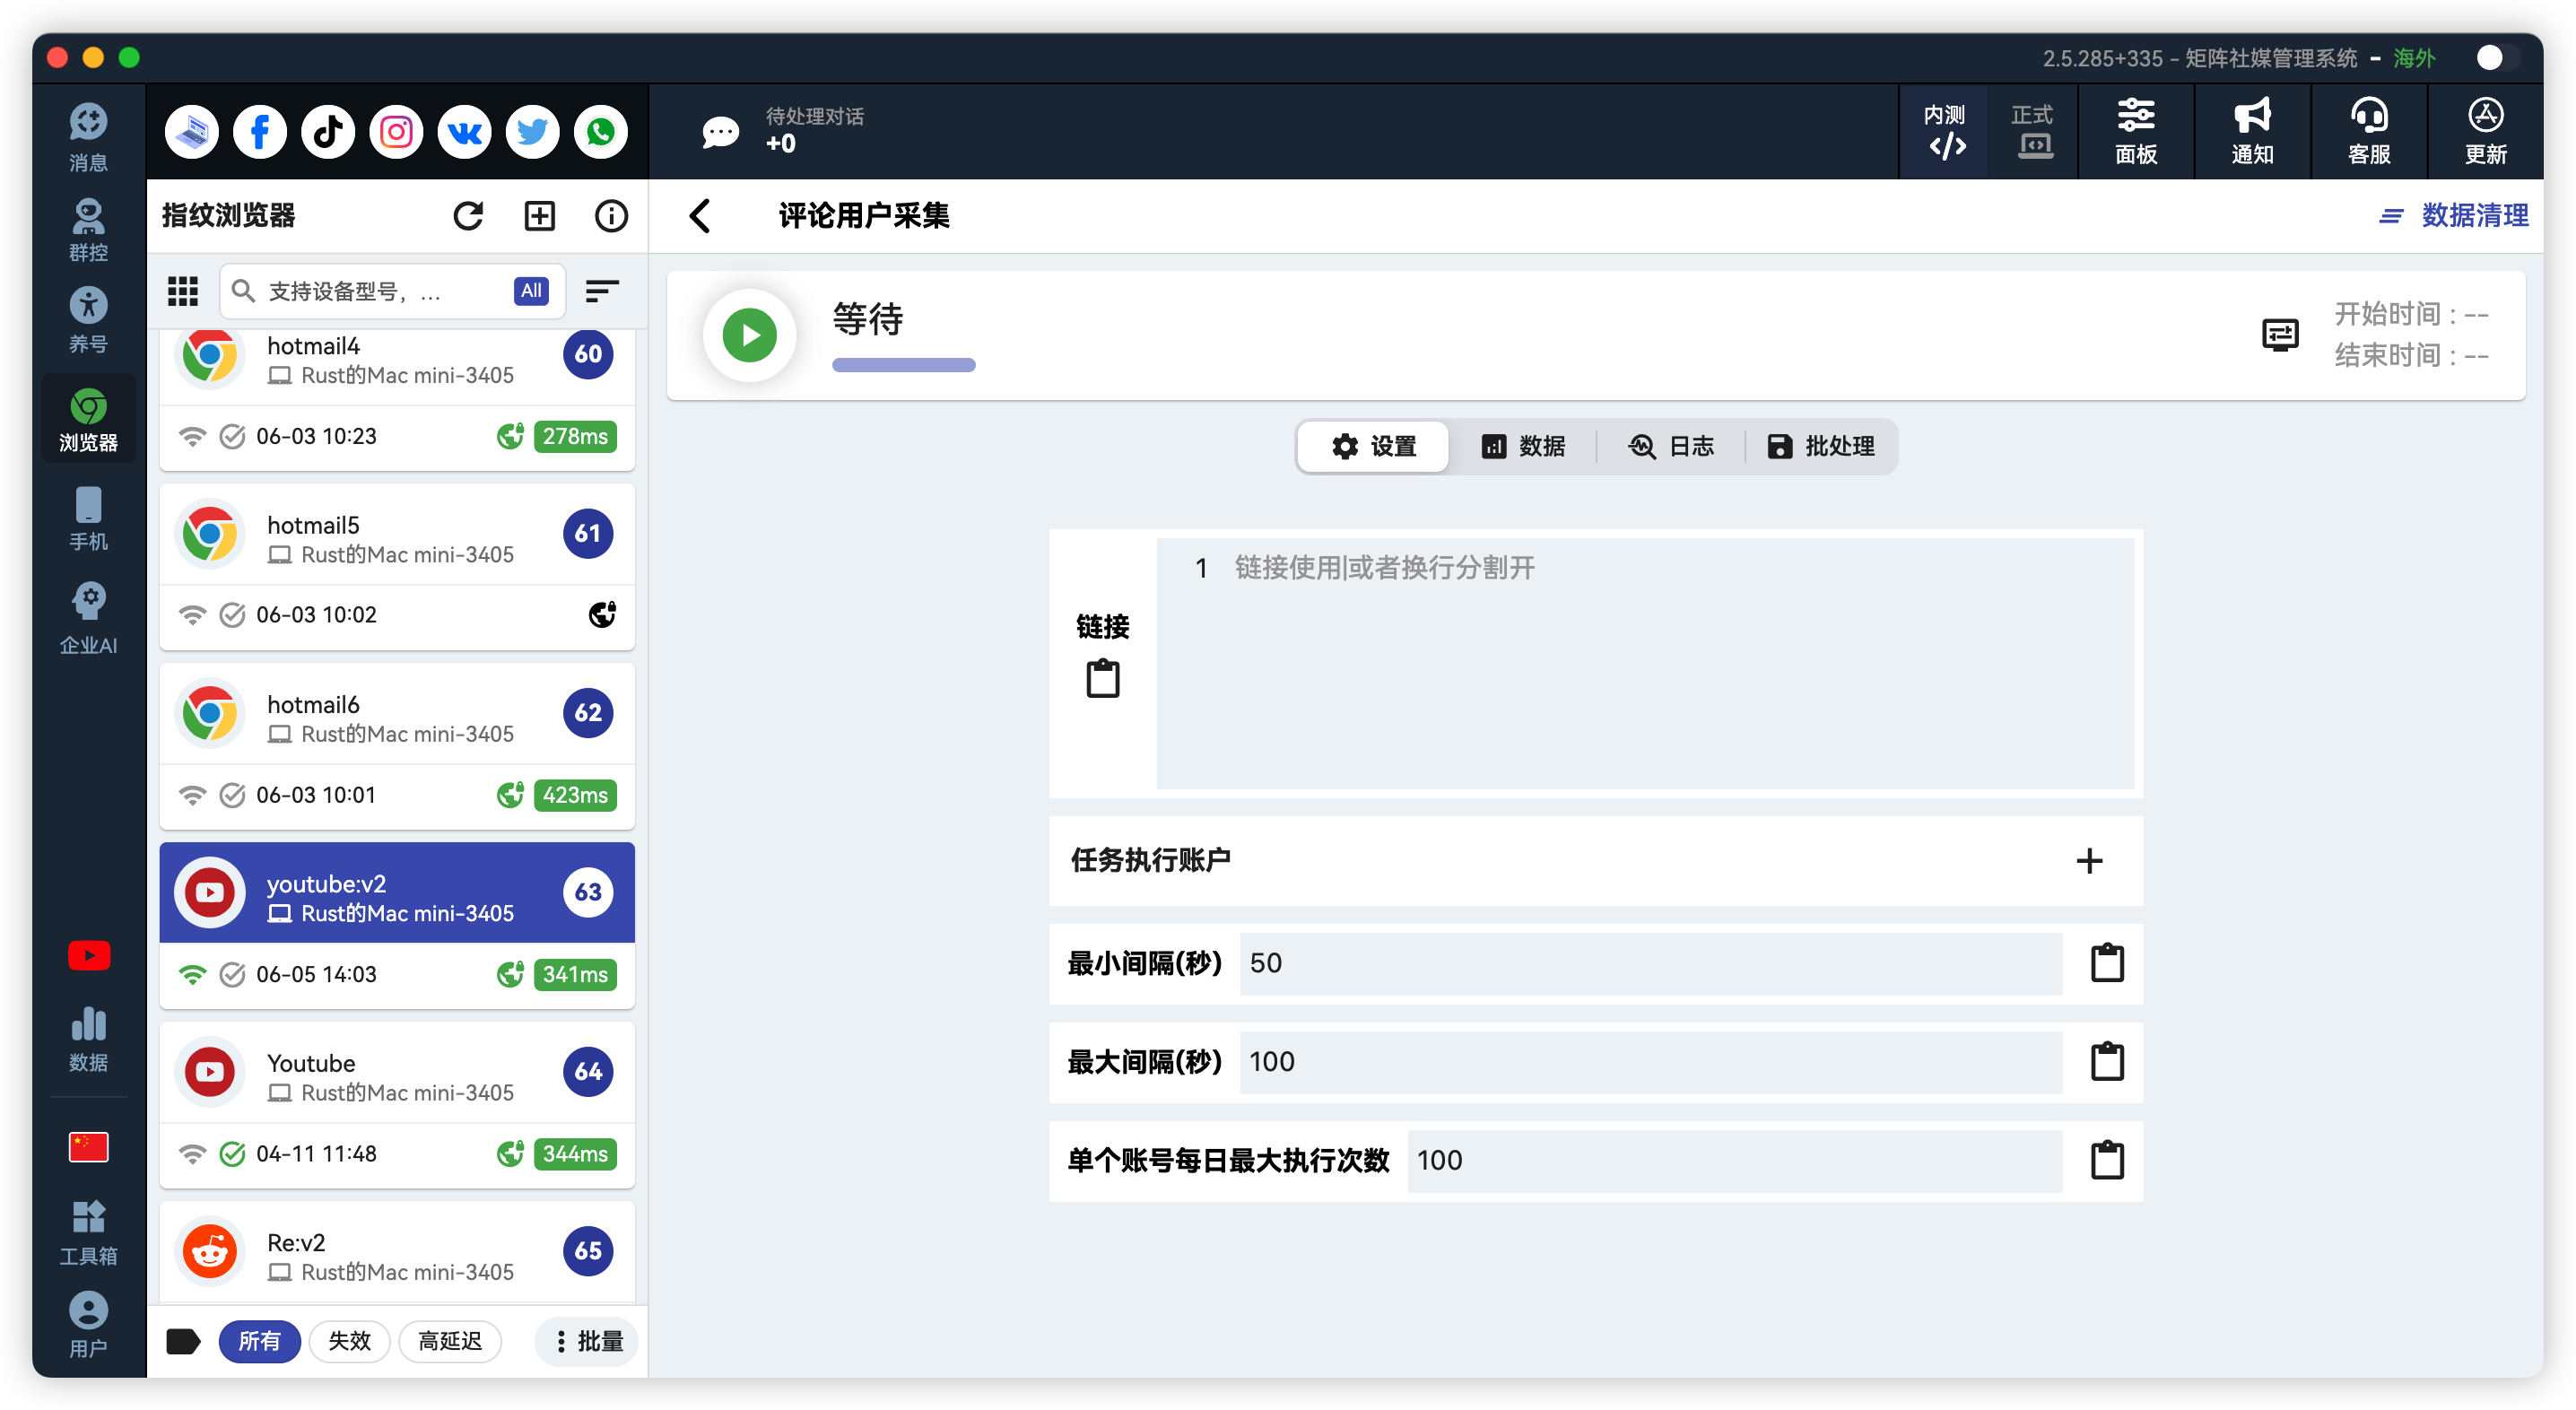
Task: Open the 消息 messages sidebar section
Action: point(88,137)
